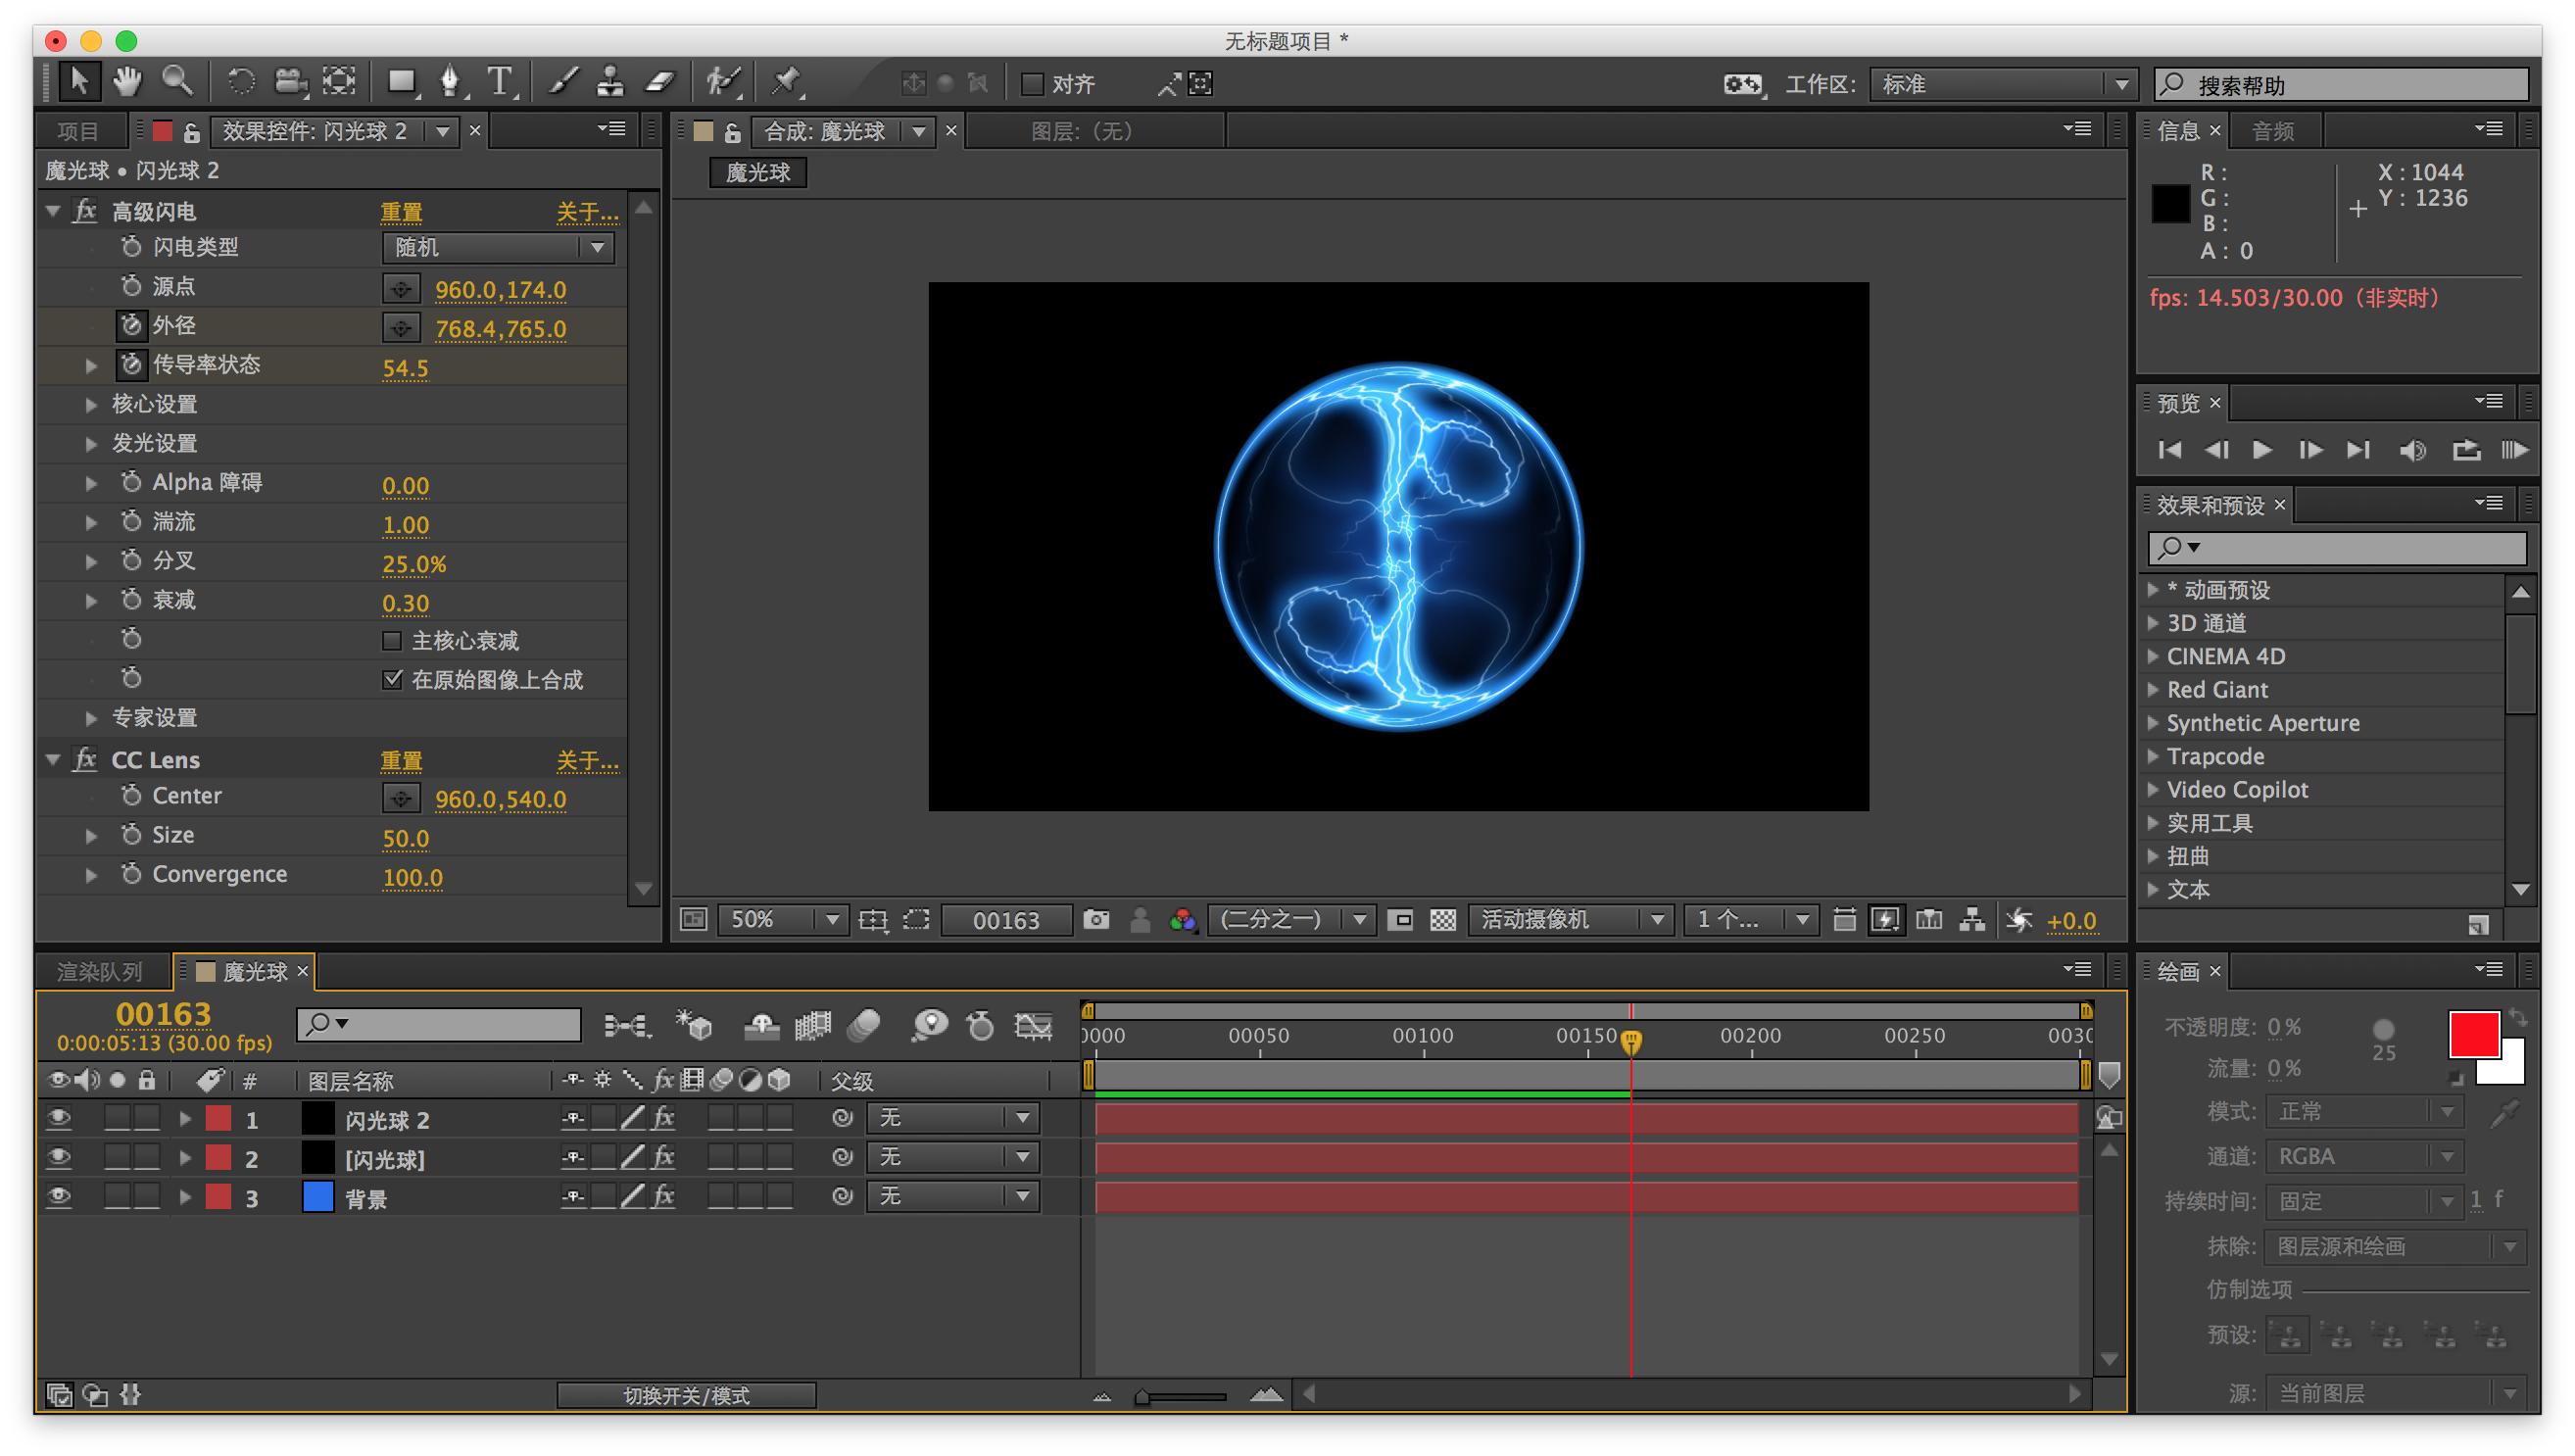Open the 闪电类型 dropdown
The image size is (2575, 1456).
click(x=498, y=247)
